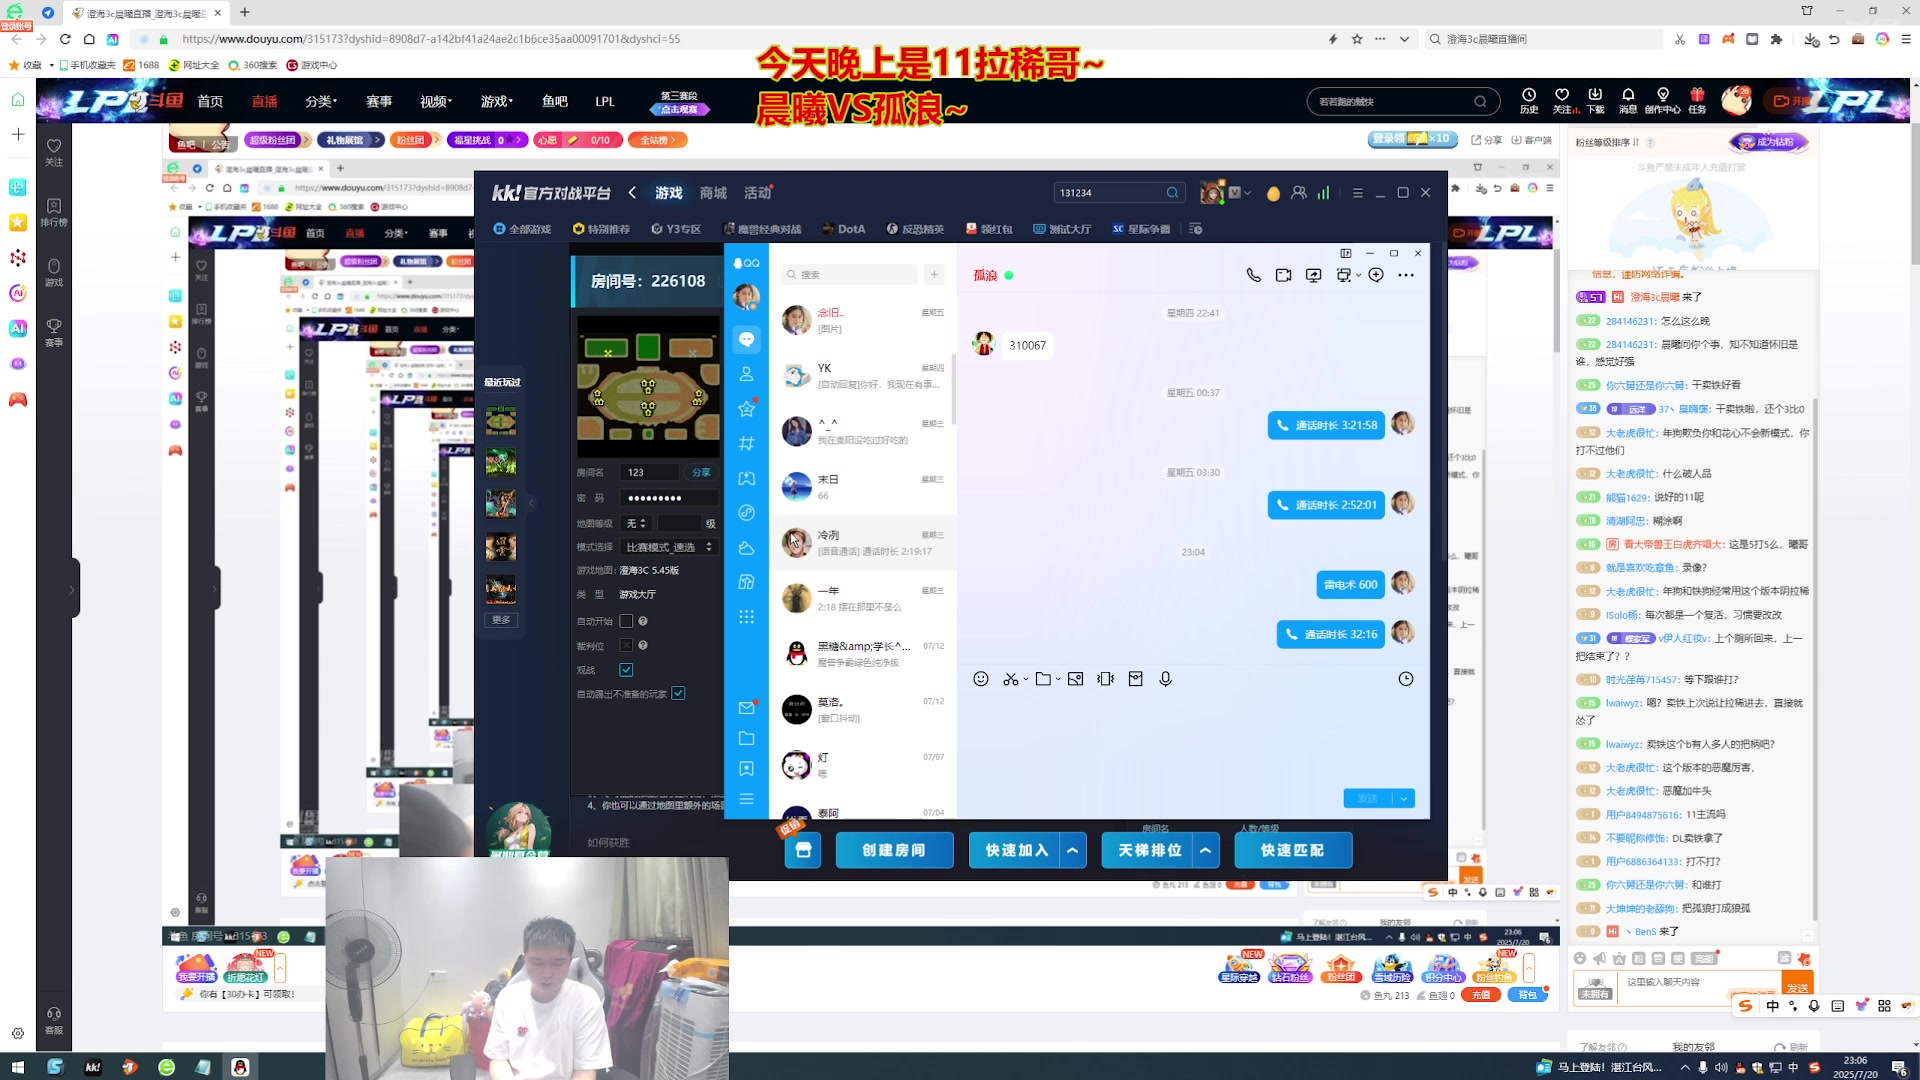Open the friends icon in KK platform header
Viewport: 1920px width, 1080px height.
tap(1298, 193)
